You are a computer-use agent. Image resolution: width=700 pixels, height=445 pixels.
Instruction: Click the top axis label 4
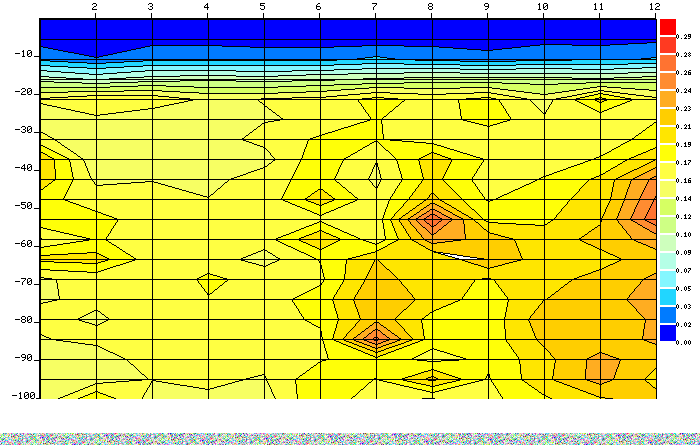[206, 7]
